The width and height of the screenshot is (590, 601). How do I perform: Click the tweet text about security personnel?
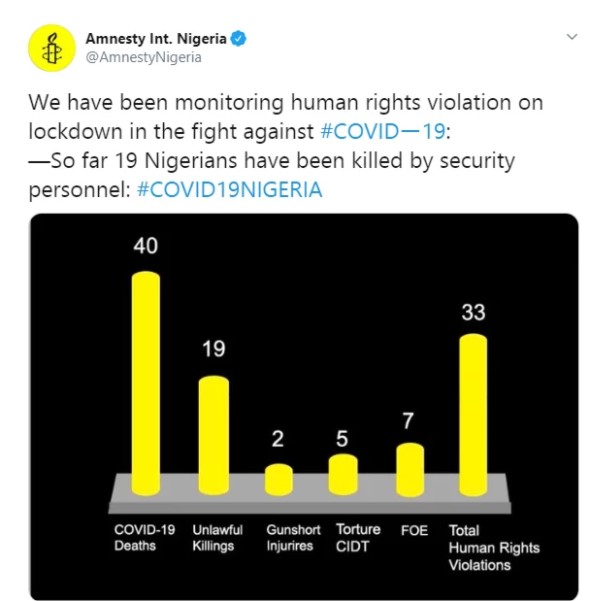tap(272, 175)
